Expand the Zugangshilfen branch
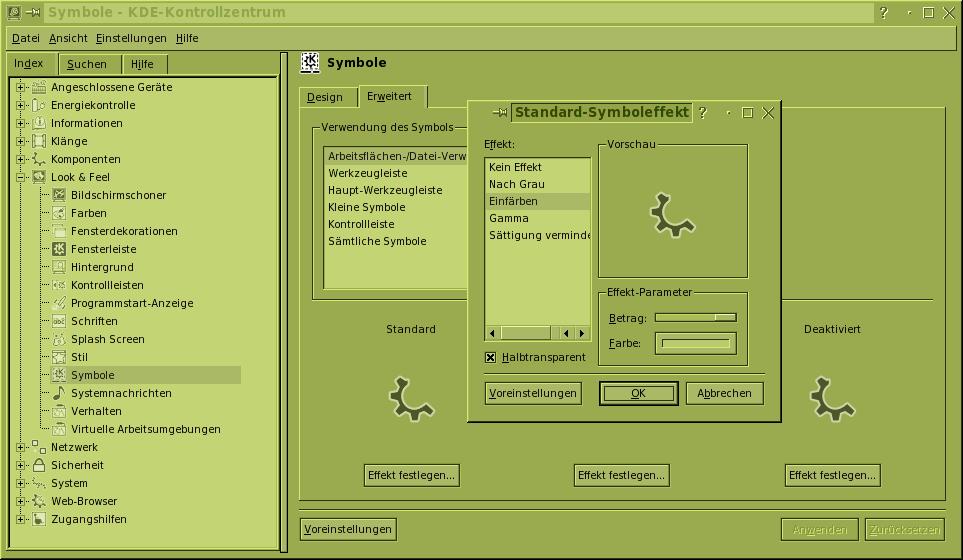The width and height of the screenshot is (963, 560). tap(20, 519)
